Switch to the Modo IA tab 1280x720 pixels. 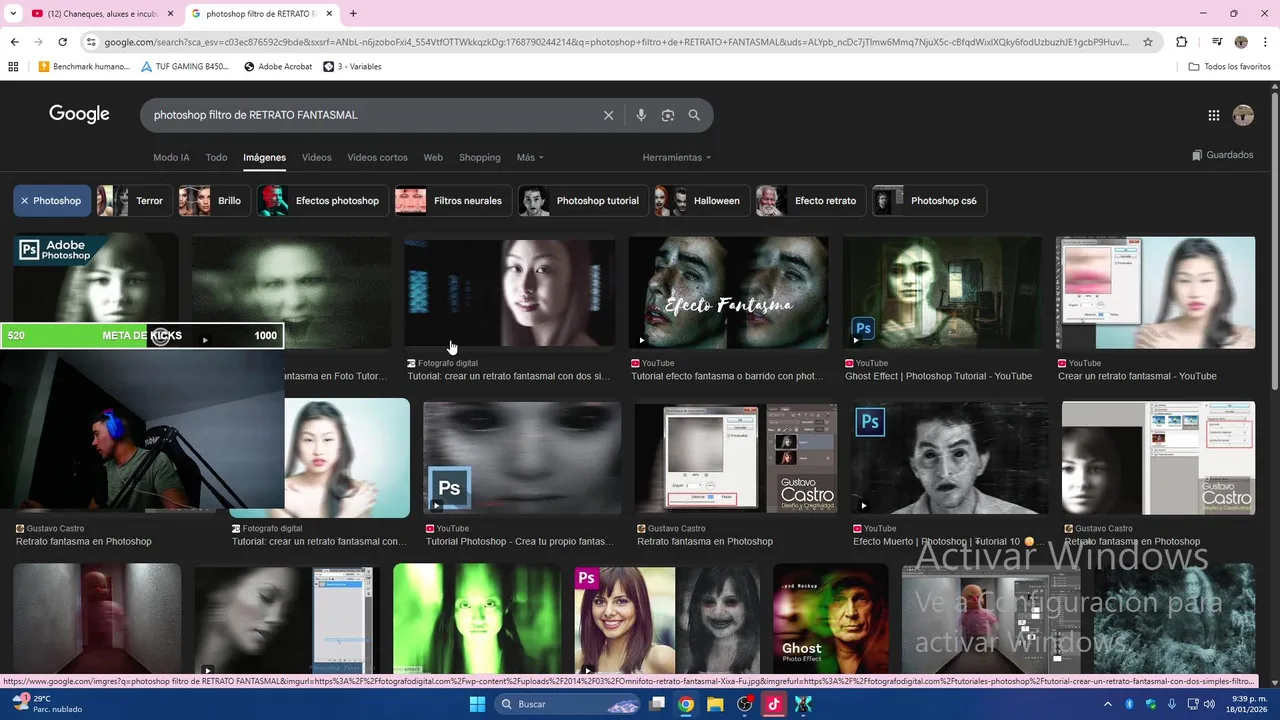click(171, 158)
